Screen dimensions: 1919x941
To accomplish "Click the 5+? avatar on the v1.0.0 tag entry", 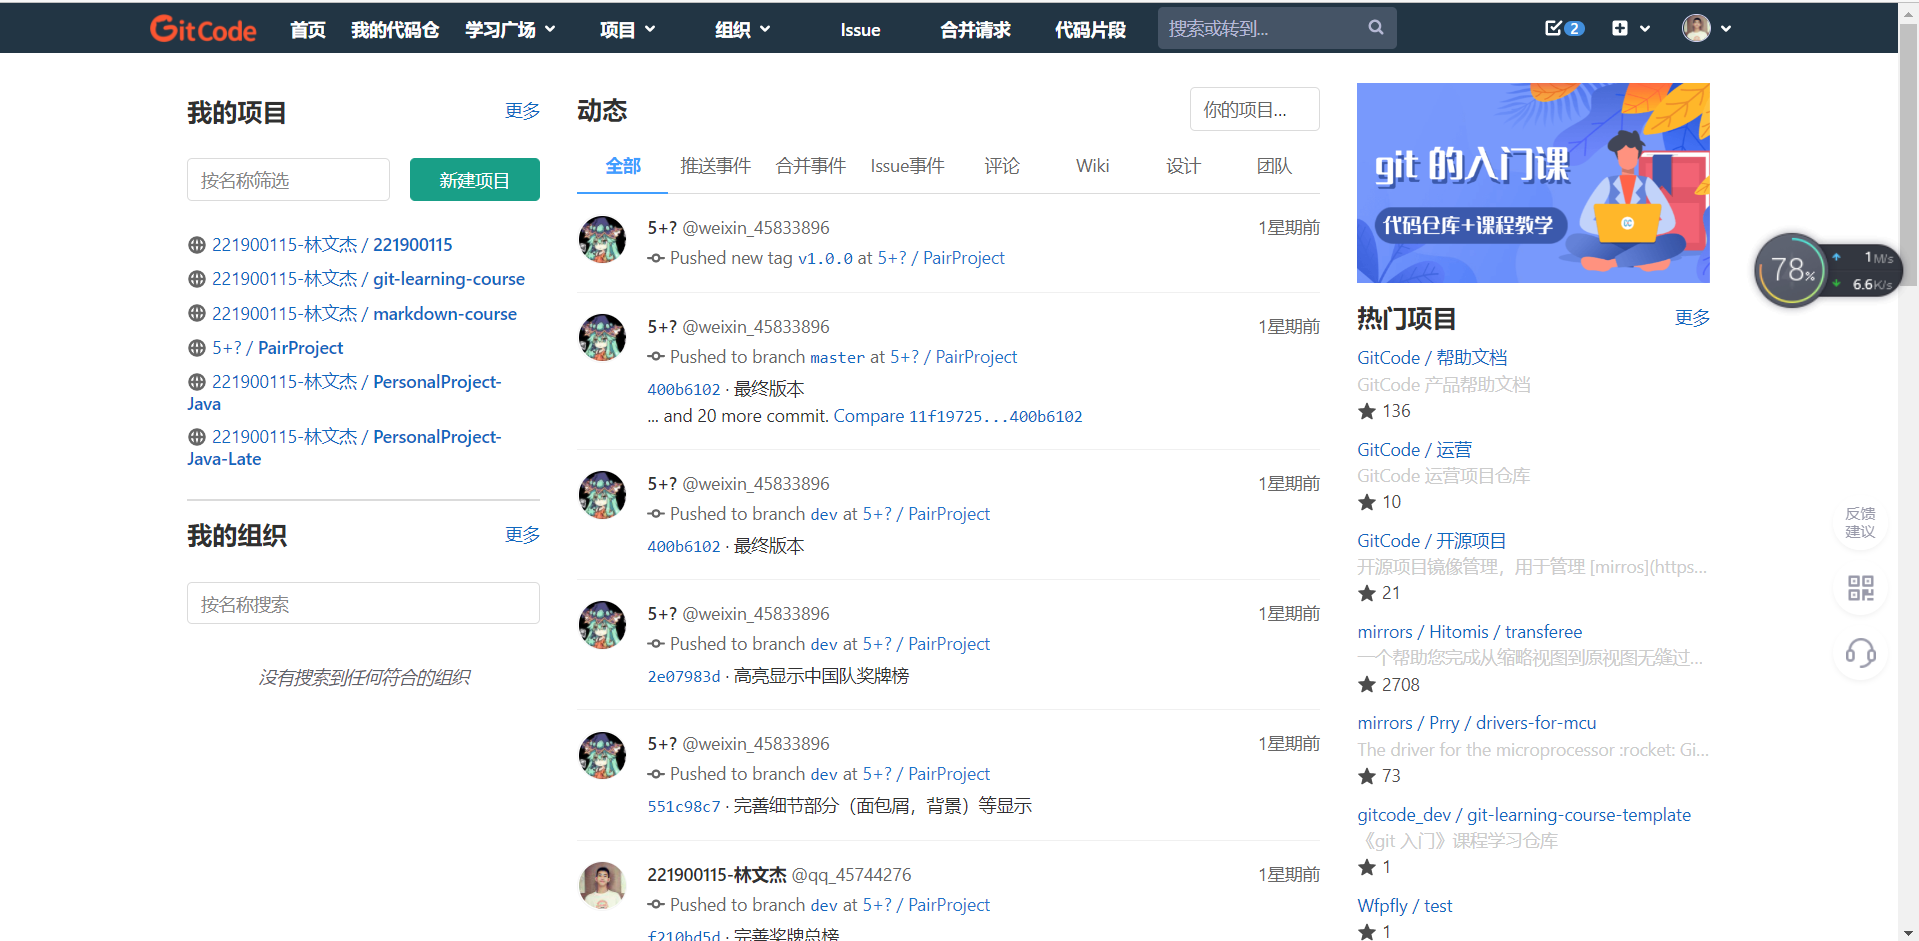I will point(602,240).
